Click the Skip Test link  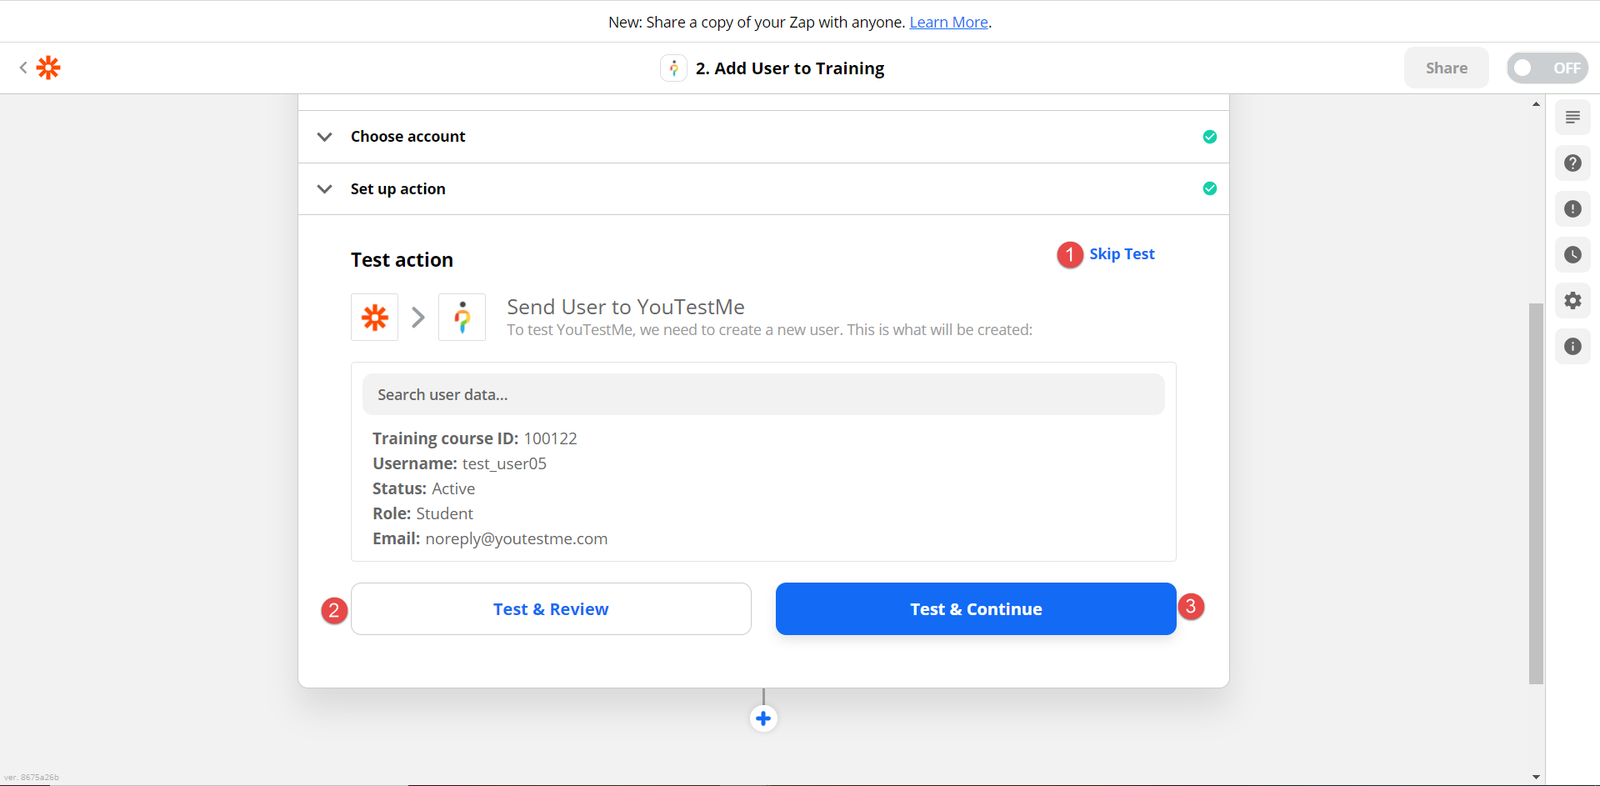click(x=1121, y=254)
